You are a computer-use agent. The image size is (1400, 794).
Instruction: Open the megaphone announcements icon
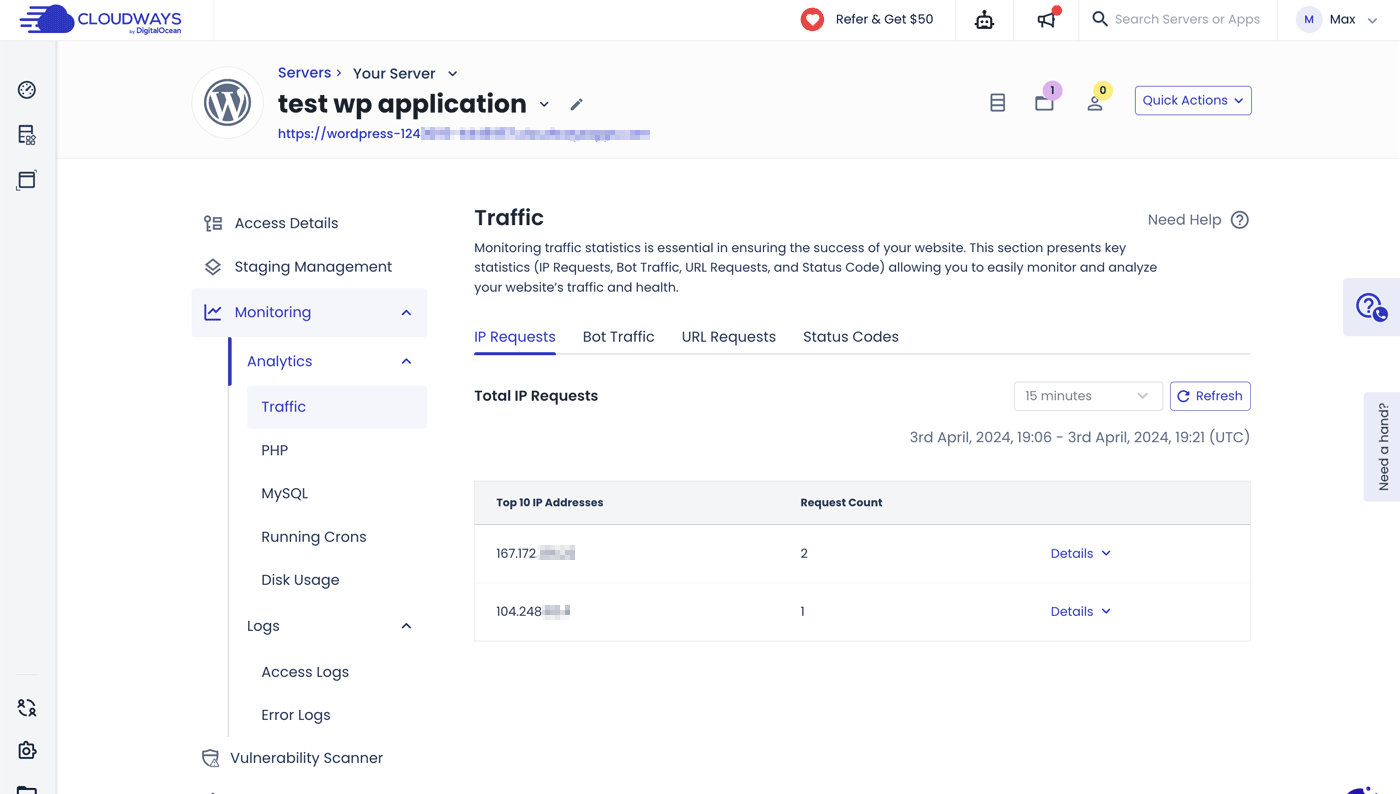(x=1046, y=20)
